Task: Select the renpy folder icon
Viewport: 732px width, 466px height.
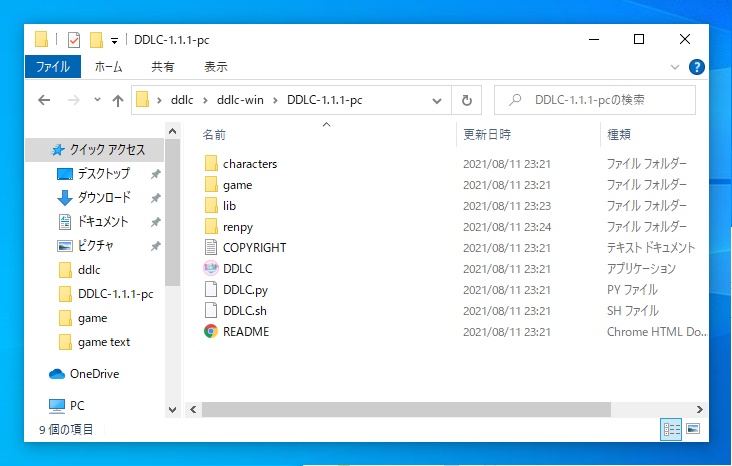Action: click(211, 226)
